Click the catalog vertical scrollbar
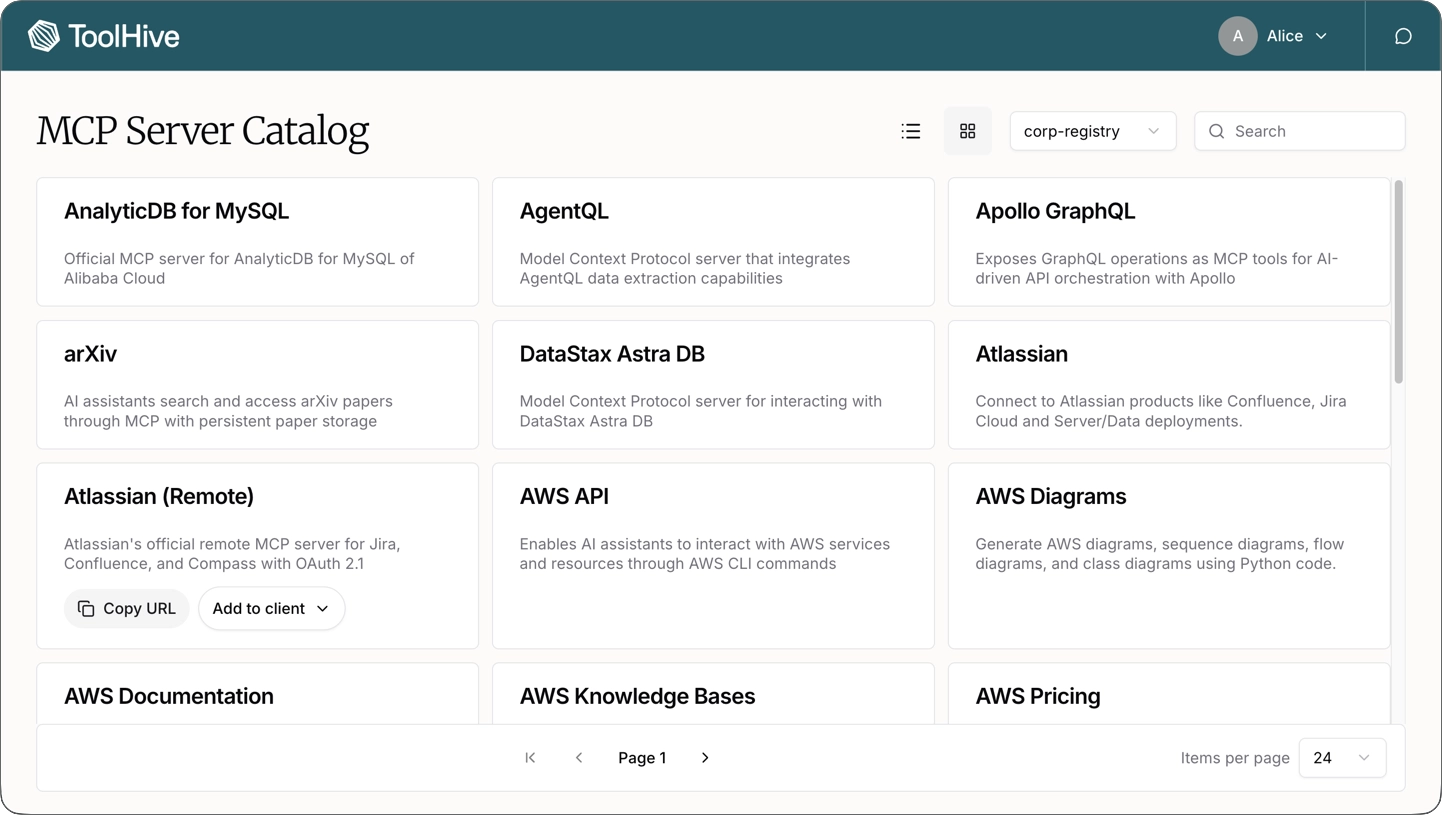 (x=1398, y=282)
